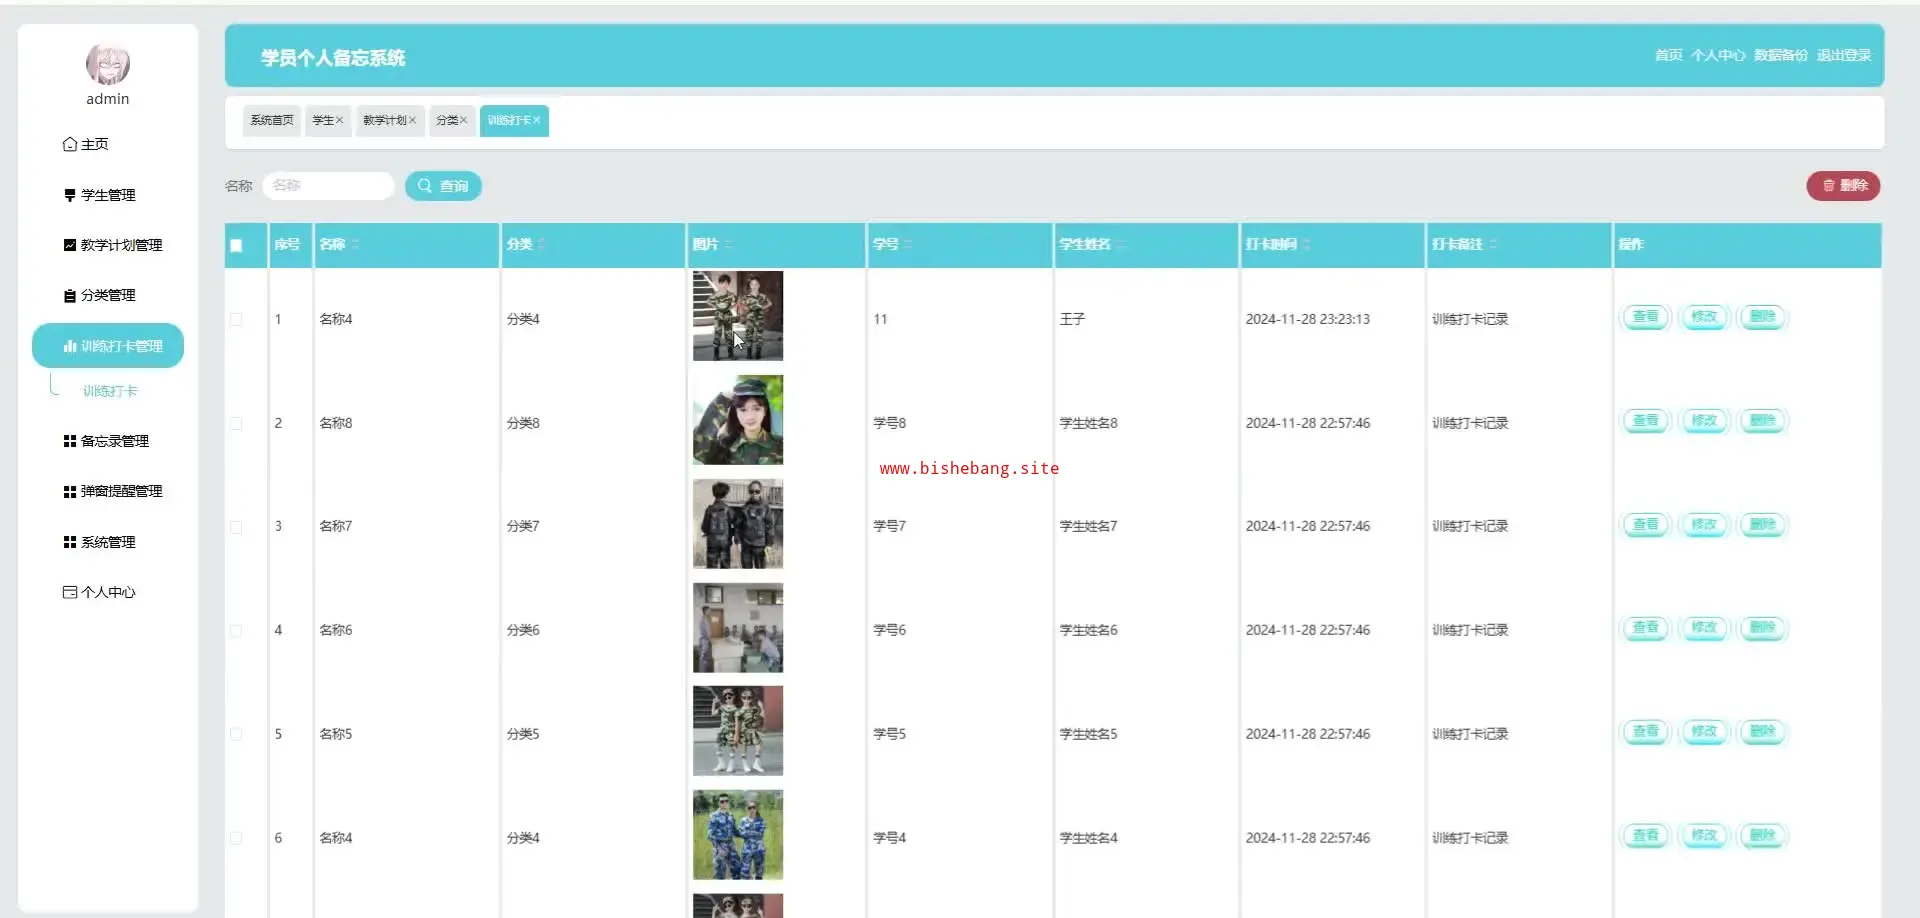Click the 查询 search button
The height and width of the screenshot is (918, 1920).
point(443,186)
